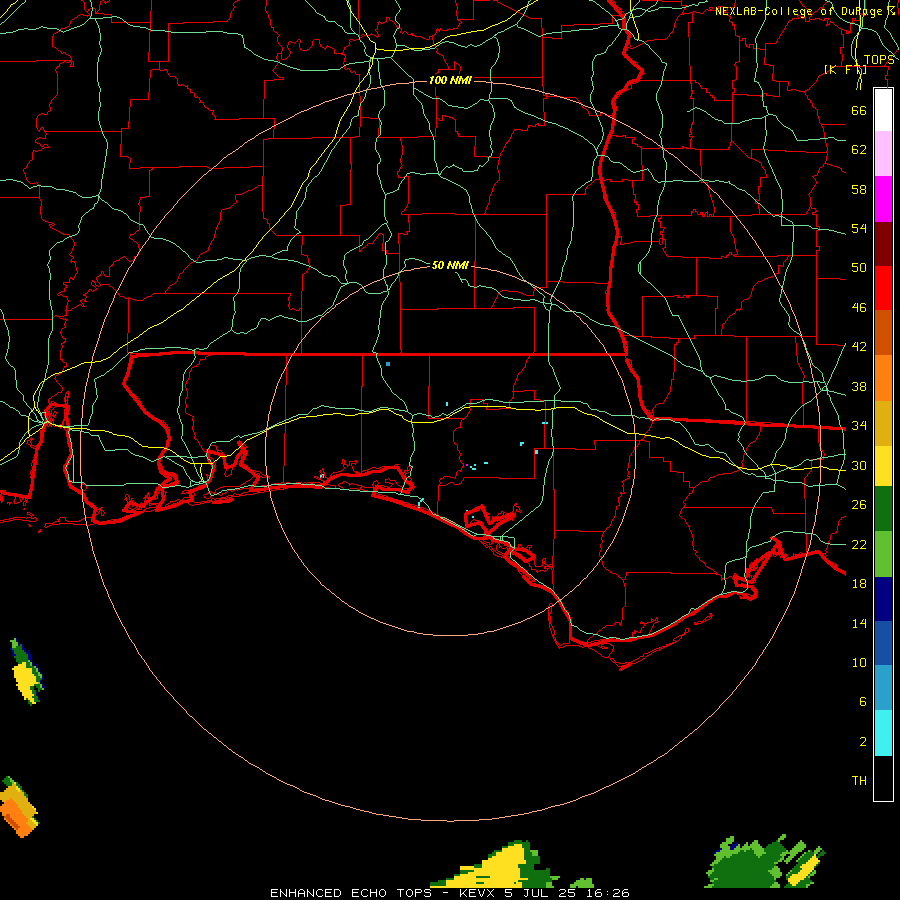Click the orange echo cell at bottom left

18,807
